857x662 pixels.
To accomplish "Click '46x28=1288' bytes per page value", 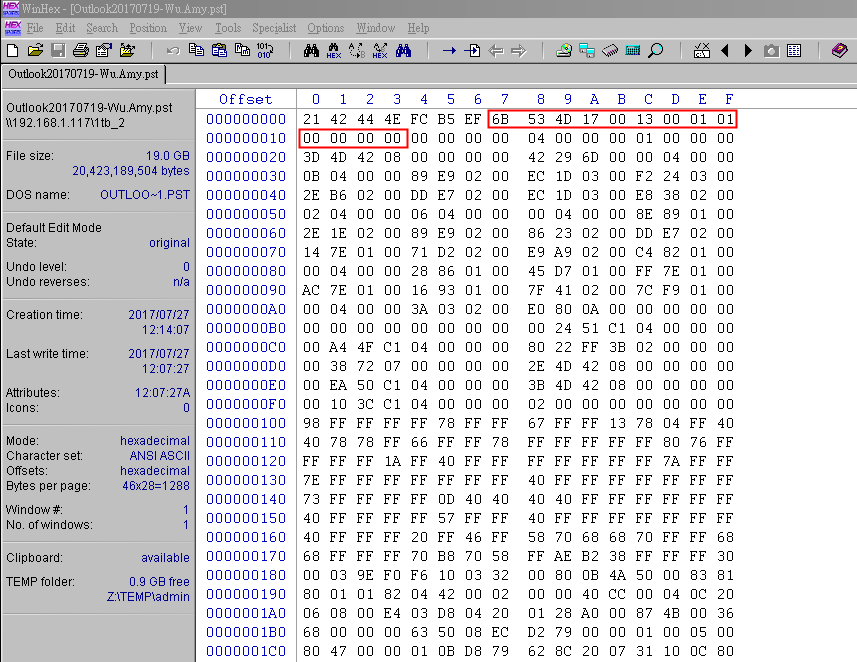I will pos(156,486).
